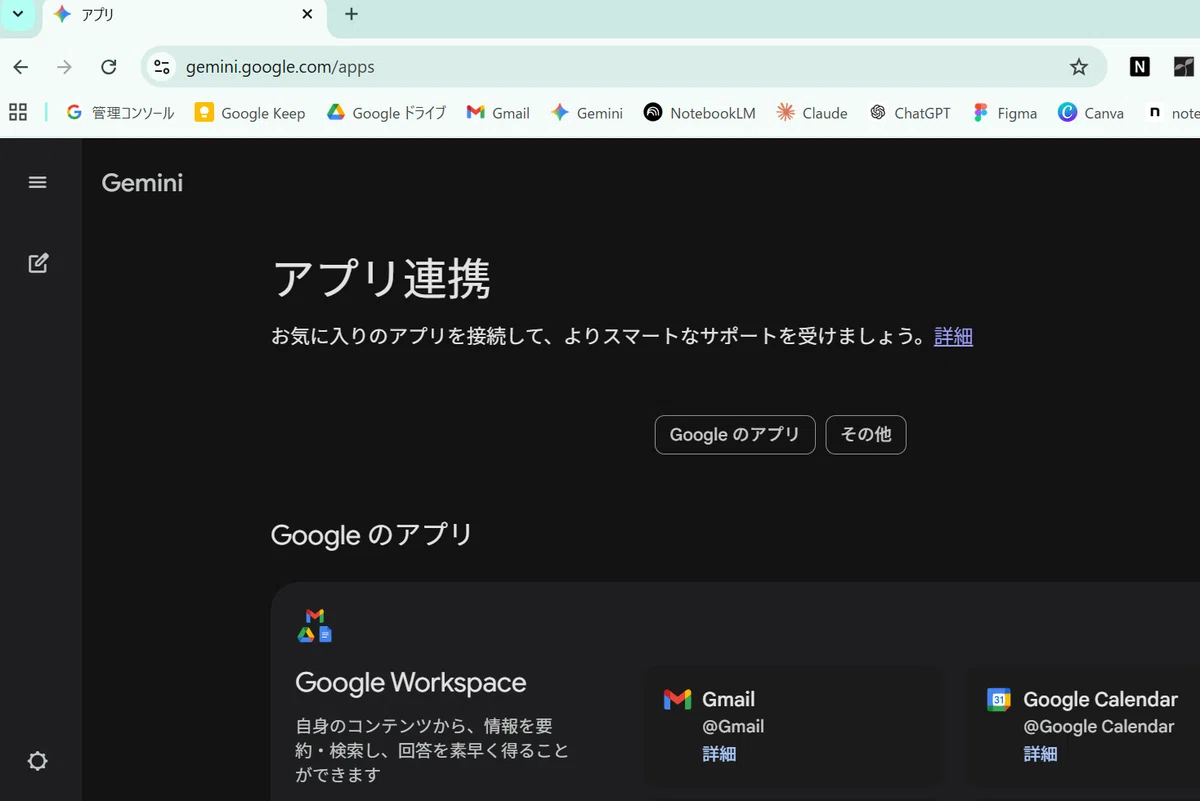
Task: Click the Google Workspace icon cluster
Action: [x=315, y=625]
